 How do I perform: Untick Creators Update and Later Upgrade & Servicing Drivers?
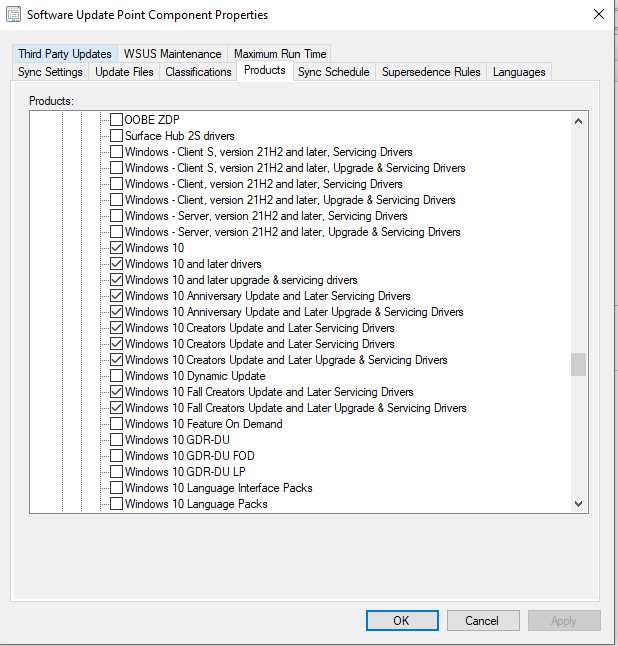click(117, 360)
